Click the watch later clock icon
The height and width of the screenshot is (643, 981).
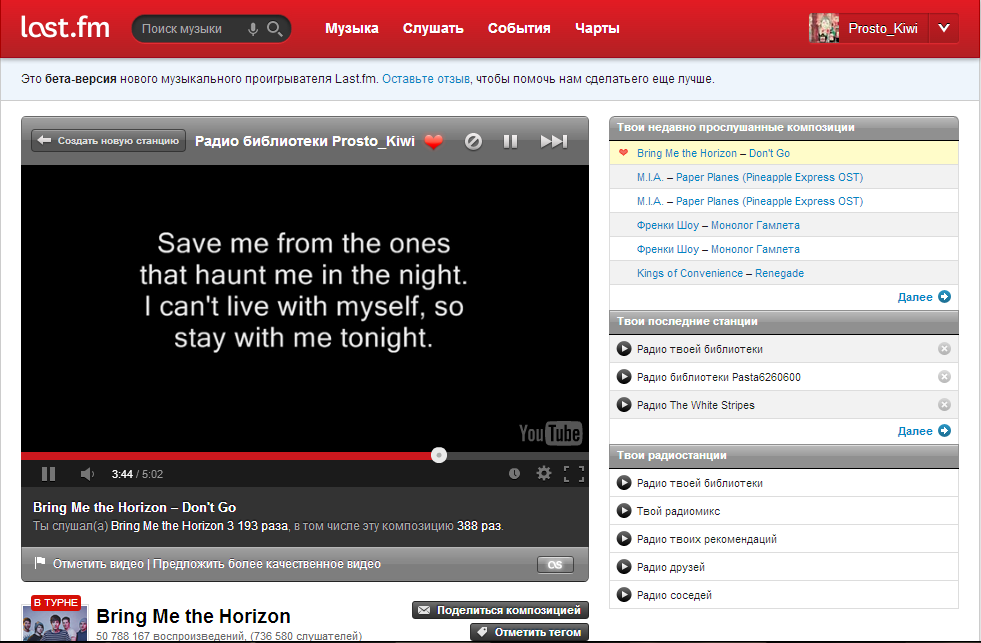tap(514, 473)
